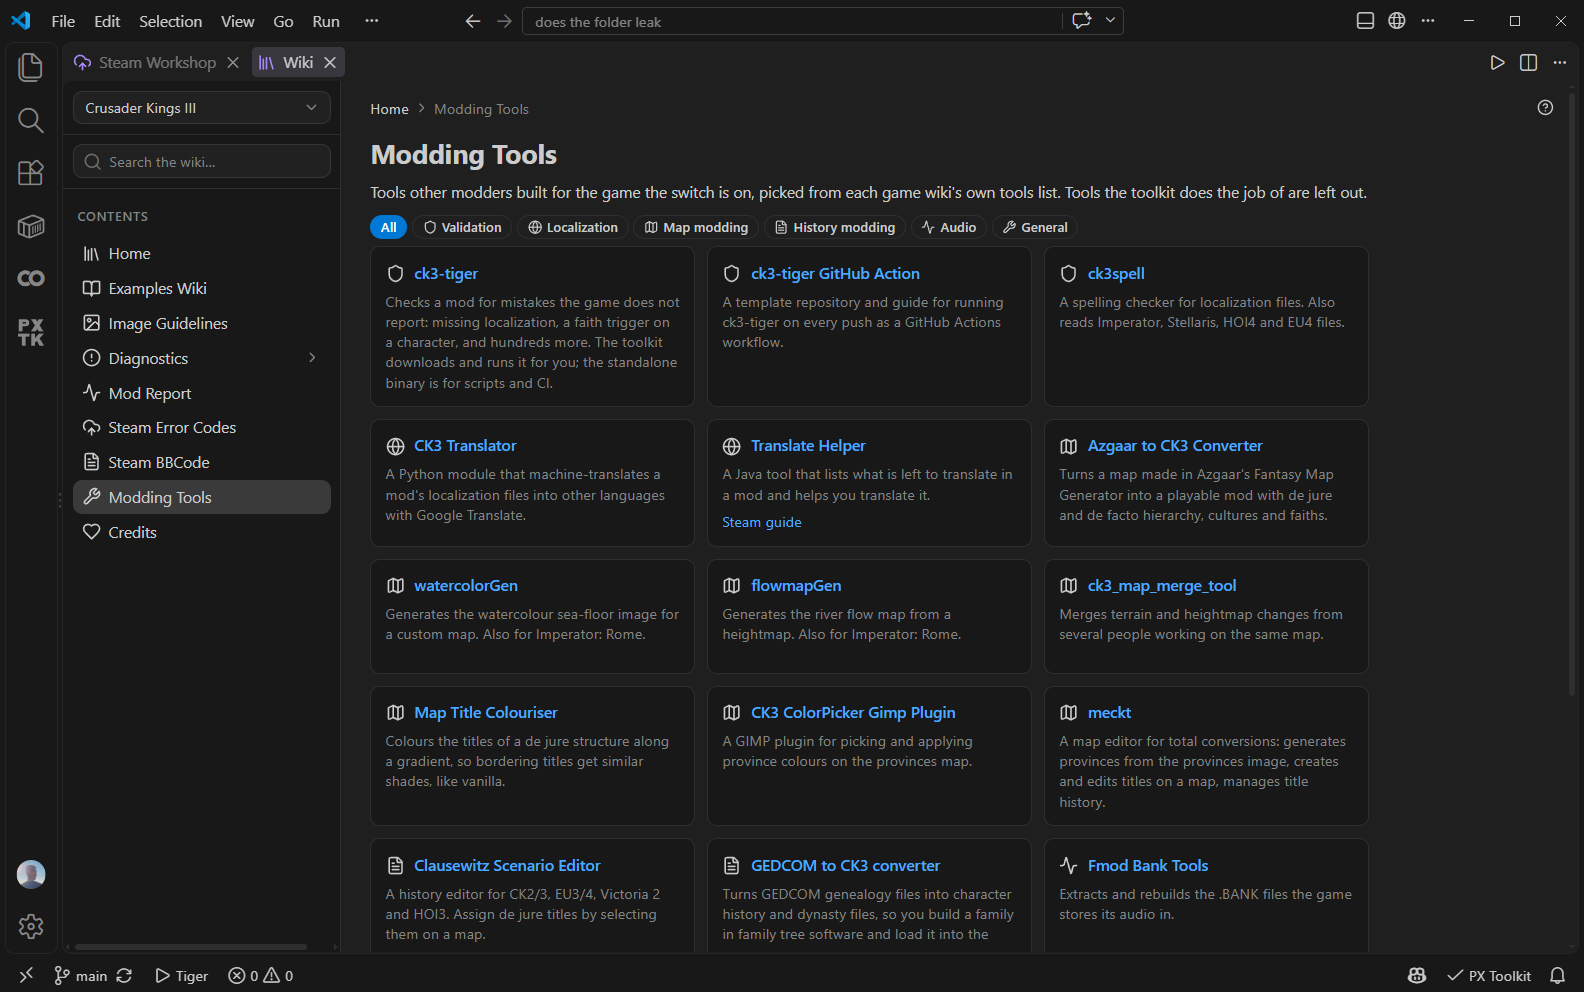Open the Explorer view in activity bar
The image size is (1584, 992).
click(x=31, y=67)
